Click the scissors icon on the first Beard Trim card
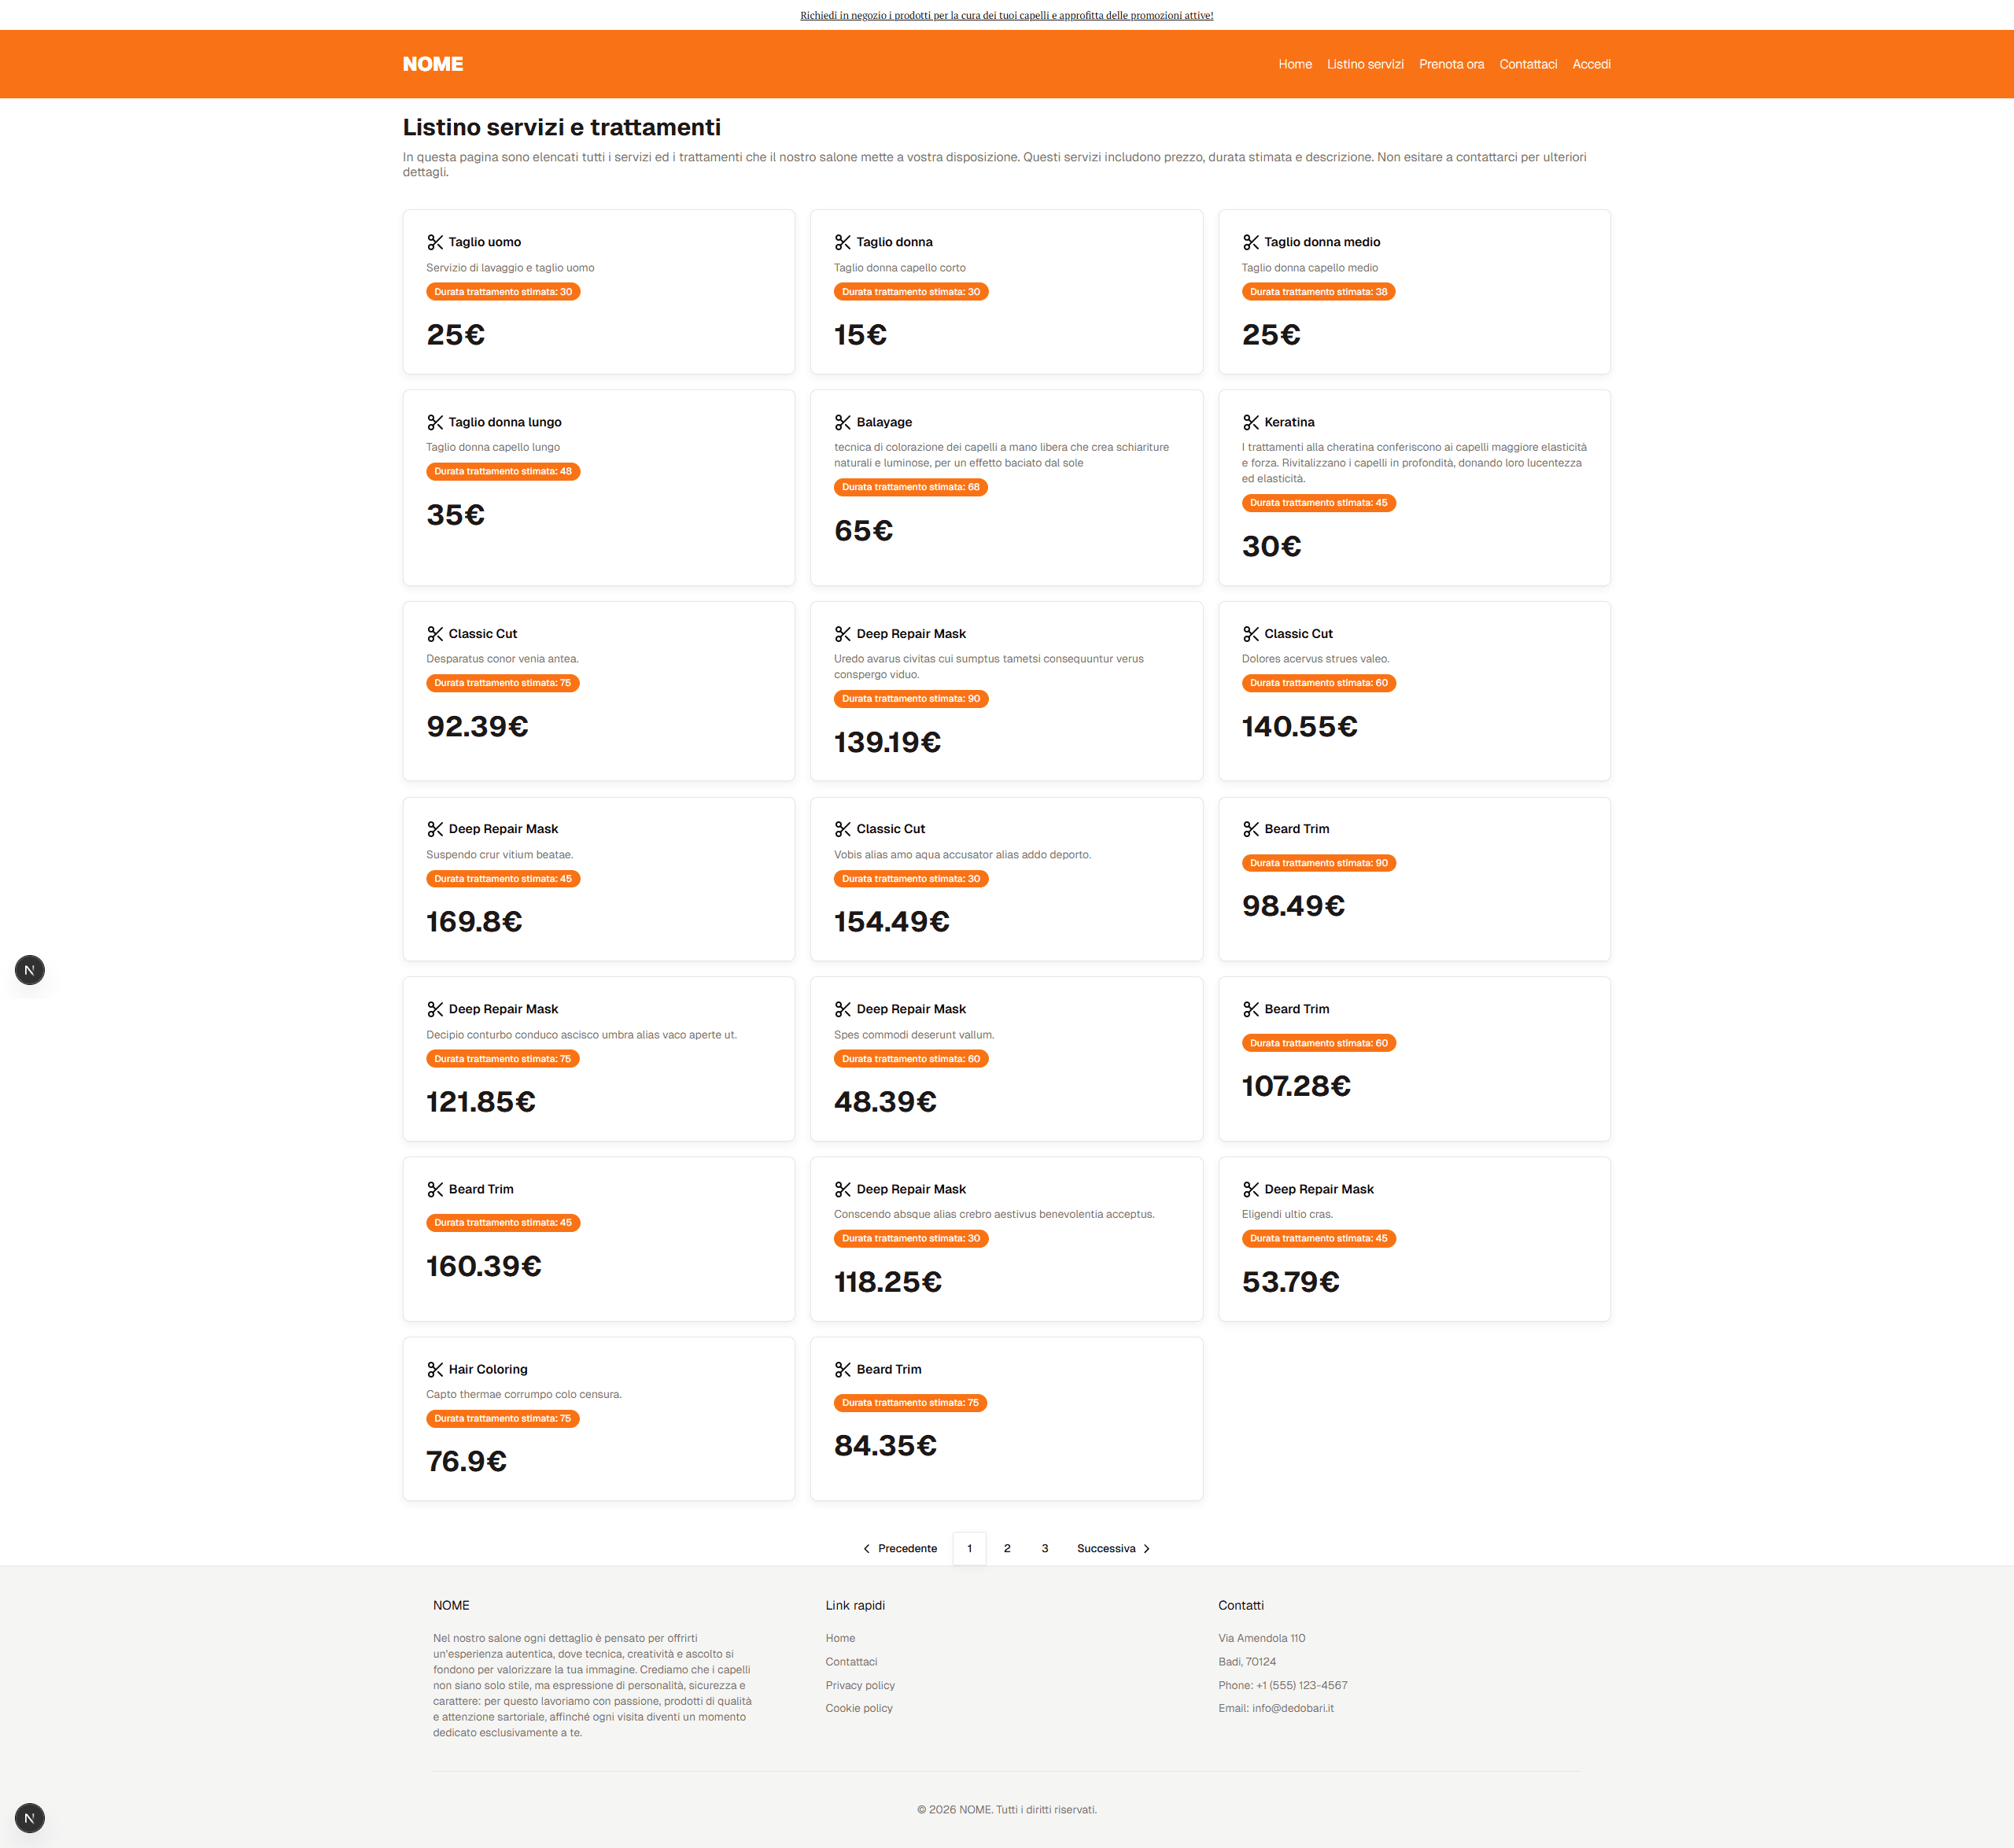The height and width of the screenshot is (1848, 2014). click(x=1251, y=828)
